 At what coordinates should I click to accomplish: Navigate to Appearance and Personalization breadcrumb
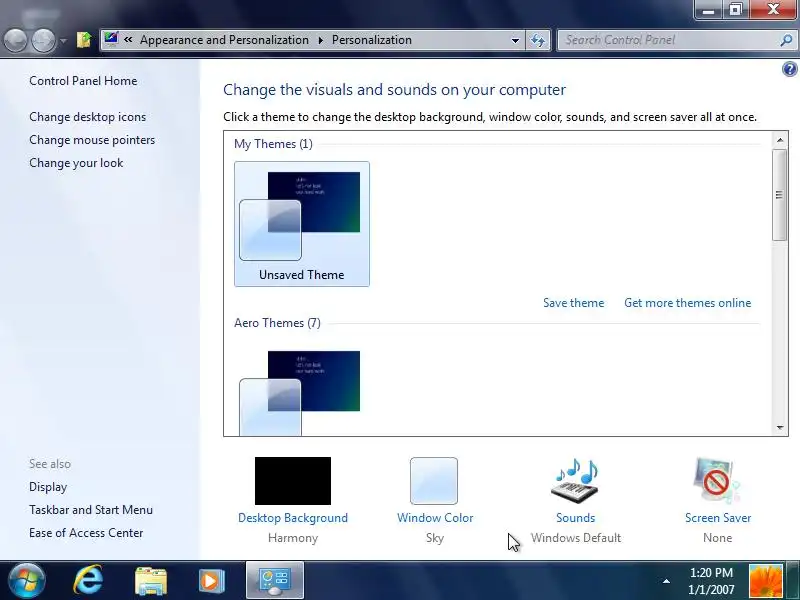pos(224,40)
